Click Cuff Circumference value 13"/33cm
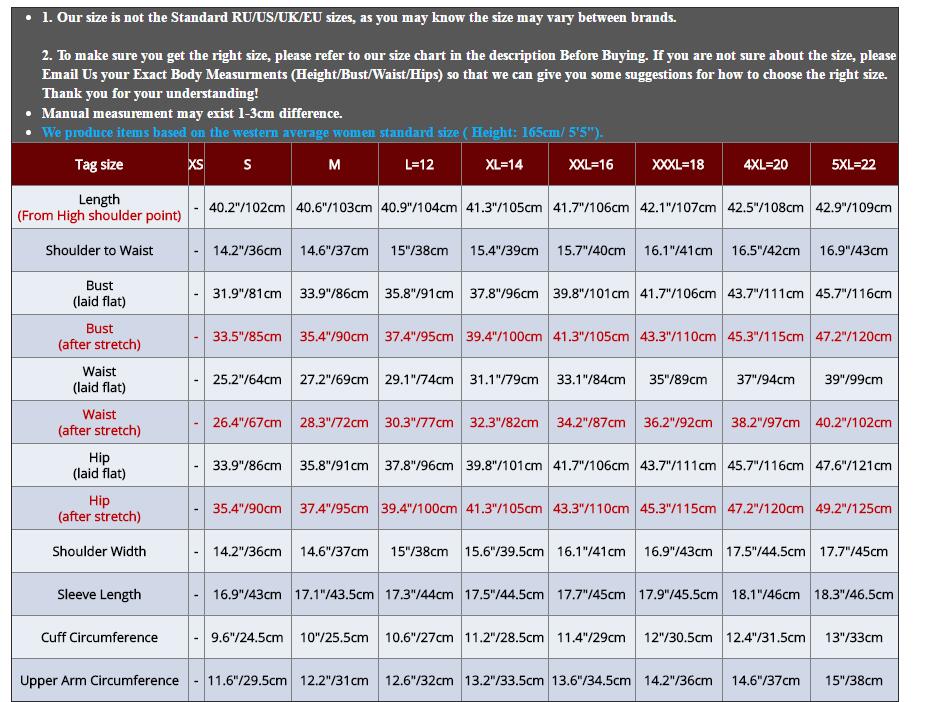Viewport: 935px width, 702px height. [853, 638]
